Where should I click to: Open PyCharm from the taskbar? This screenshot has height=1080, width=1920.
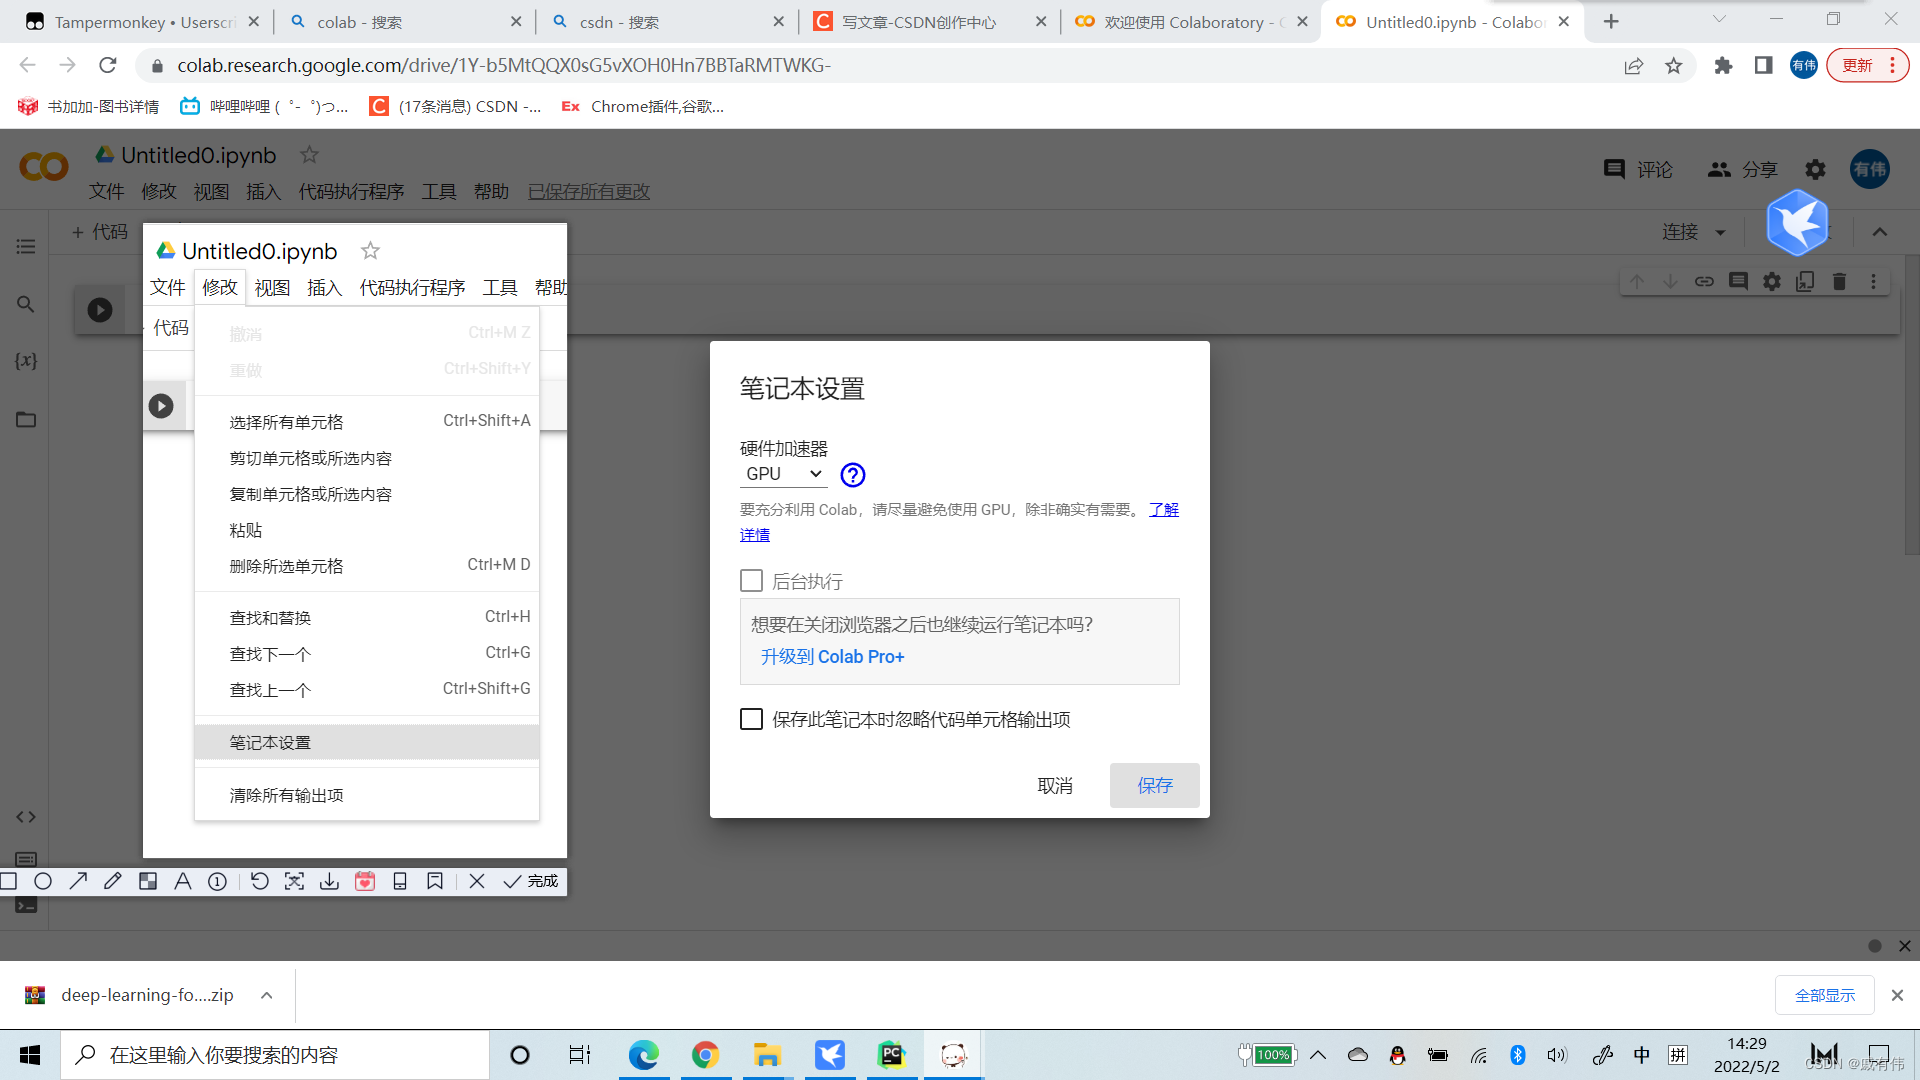[x=891, y=1055]
